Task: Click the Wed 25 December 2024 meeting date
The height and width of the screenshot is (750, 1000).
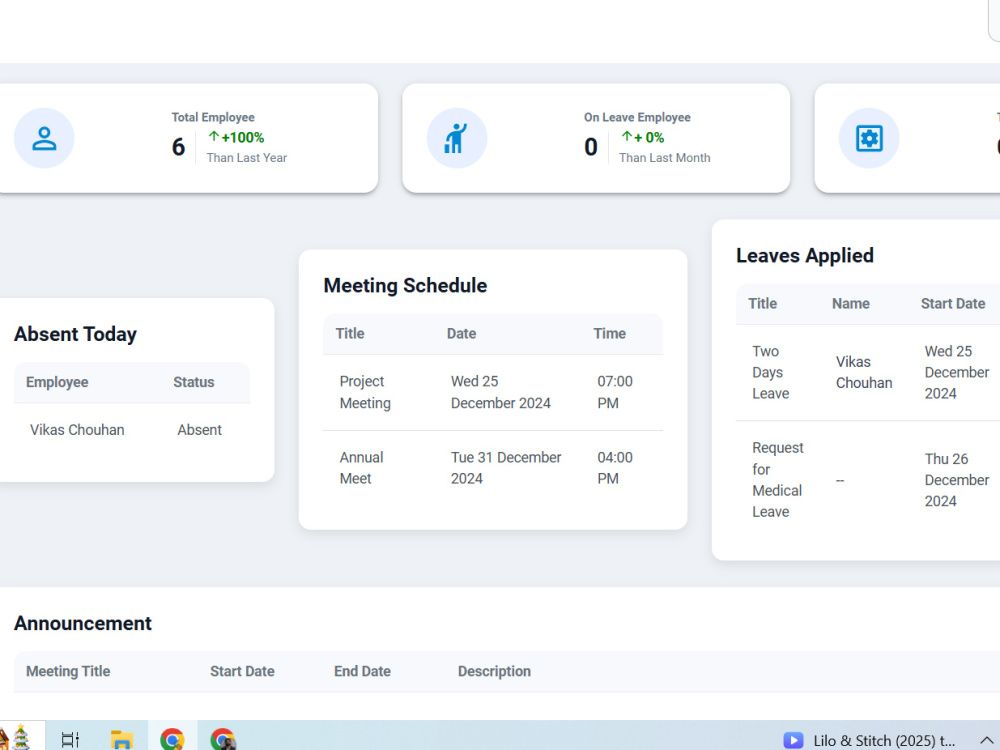Action: tap(501, 392)
